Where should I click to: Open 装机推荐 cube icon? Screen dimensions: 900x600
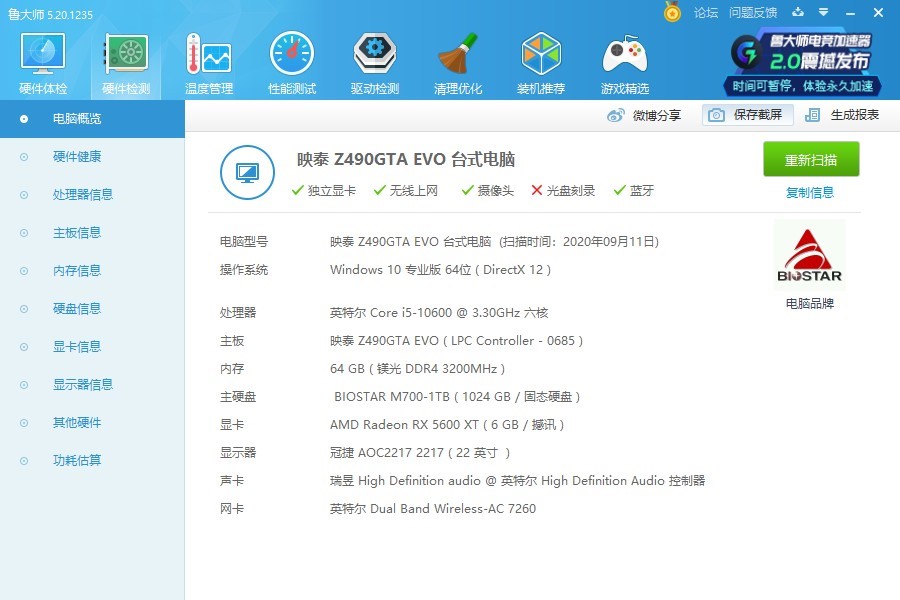click(x=541, y=63)
